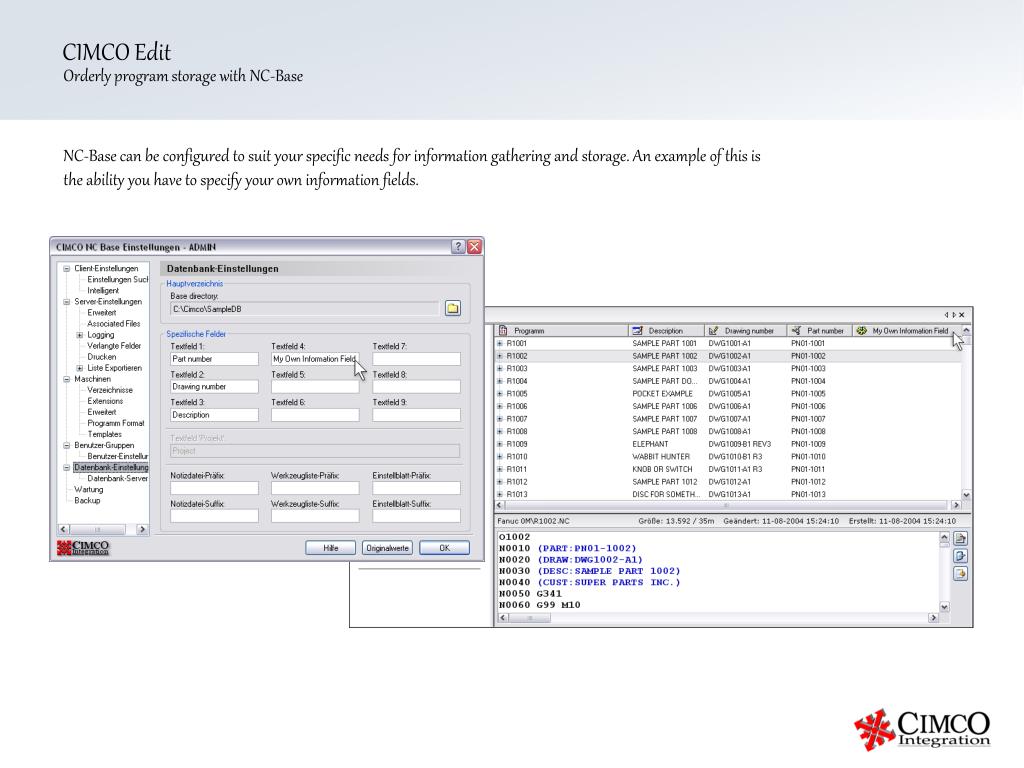Click the question mark help icon in the dialog title bar
This screenshot has height=768, width=1024.
[458, 247]
